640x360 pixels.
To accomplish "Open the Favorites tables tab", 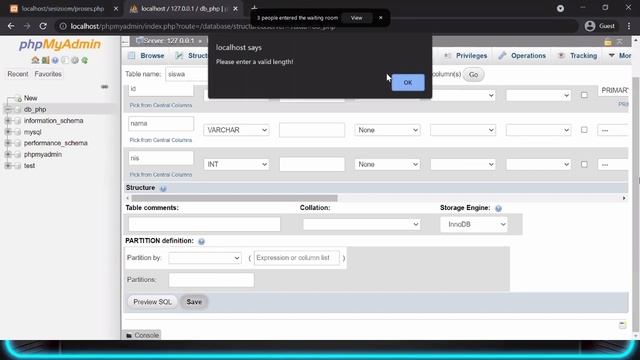I will (x=48, y=74).
